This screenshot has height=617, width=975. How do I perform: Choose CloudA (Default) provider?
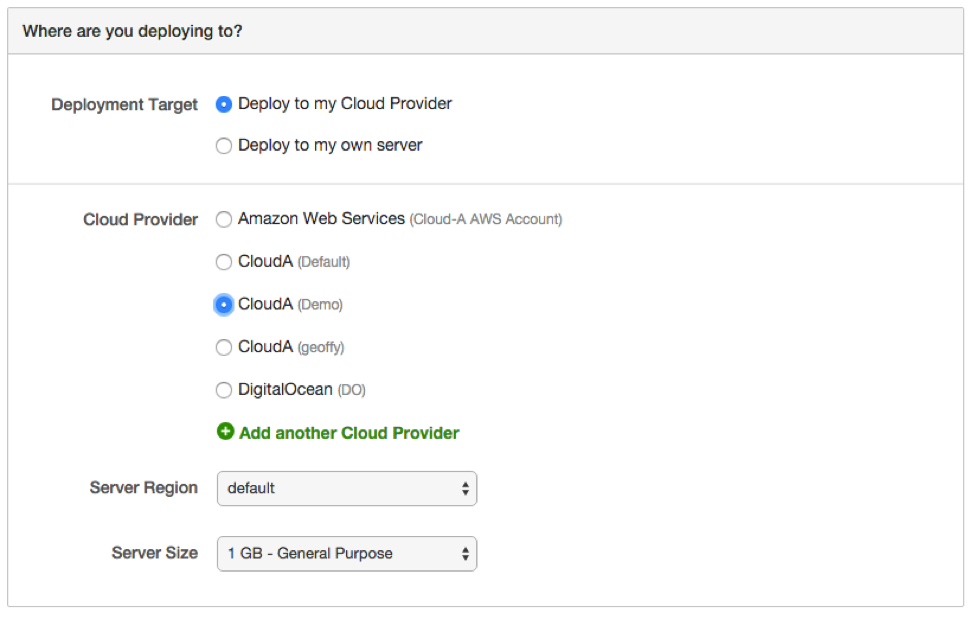(224, 262)
